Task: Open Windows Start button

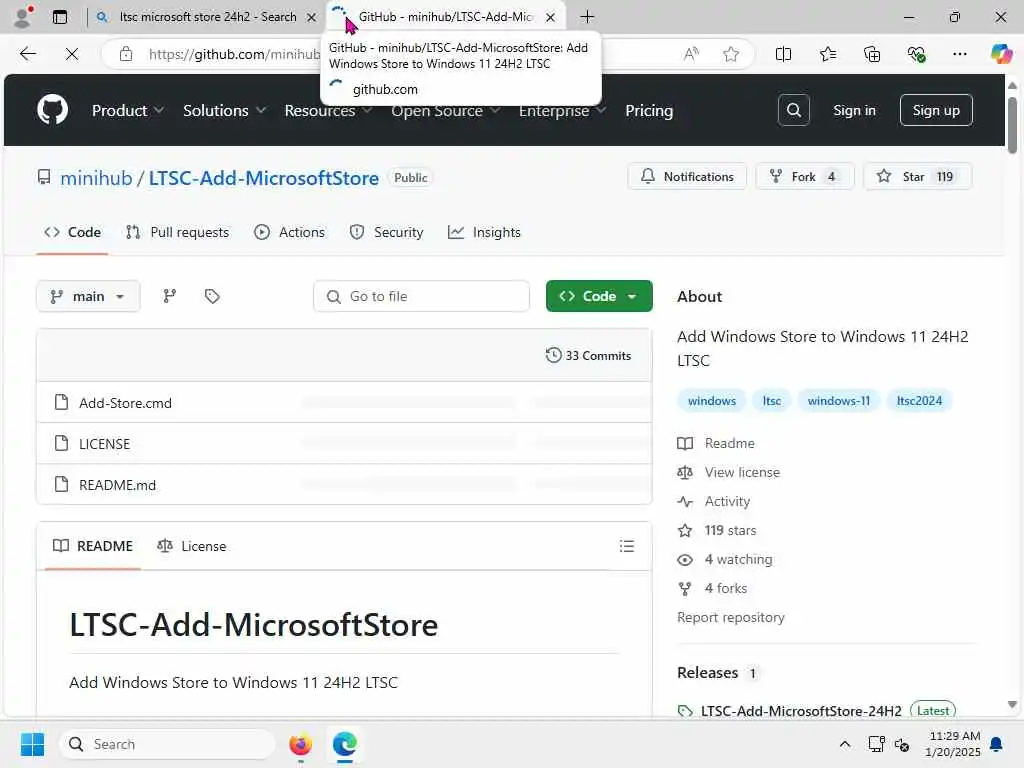Action: tap(32, 744)
